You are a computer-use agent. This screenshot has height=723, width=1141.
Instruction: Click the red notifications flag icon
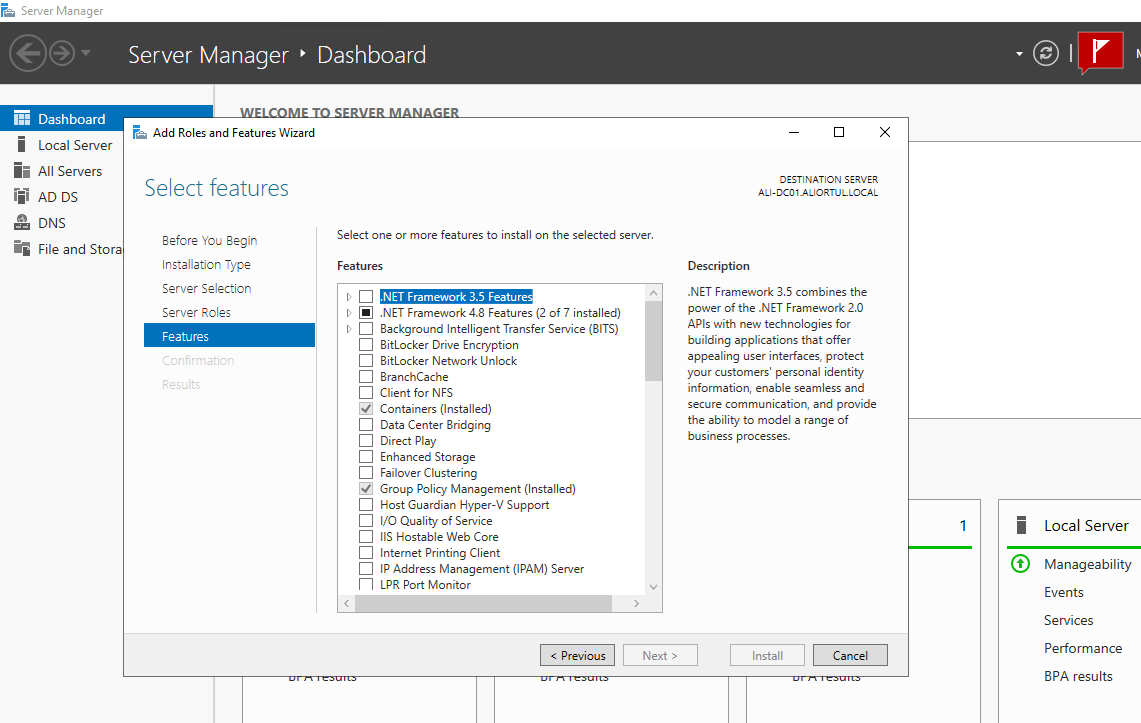click(1100, 52)
